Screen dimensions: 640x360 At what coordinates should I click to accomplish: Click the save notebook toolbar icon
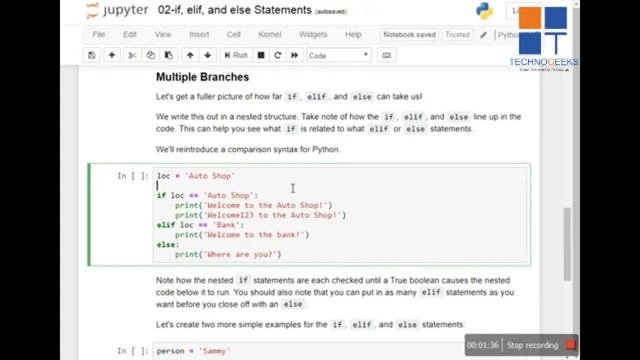(x=92, y=55)
